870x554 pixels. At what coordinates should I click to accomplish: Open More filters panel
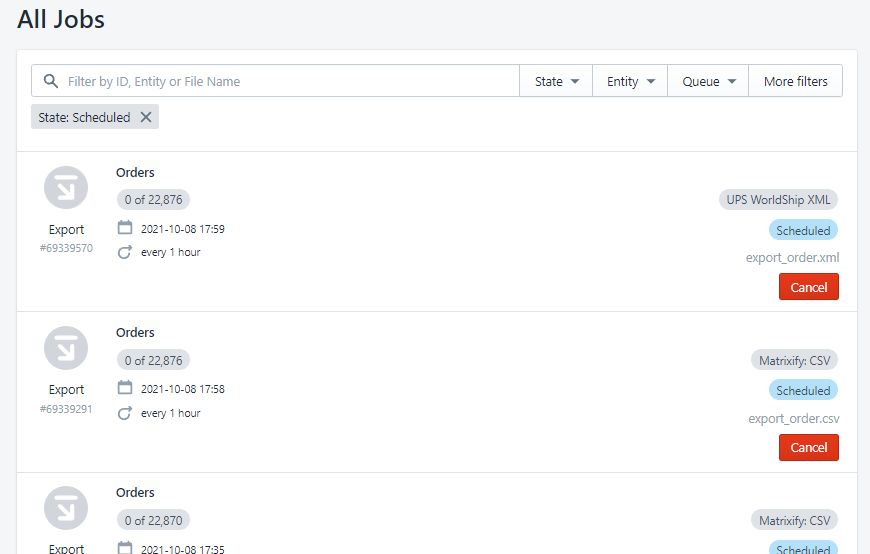(x=796, y=81)
